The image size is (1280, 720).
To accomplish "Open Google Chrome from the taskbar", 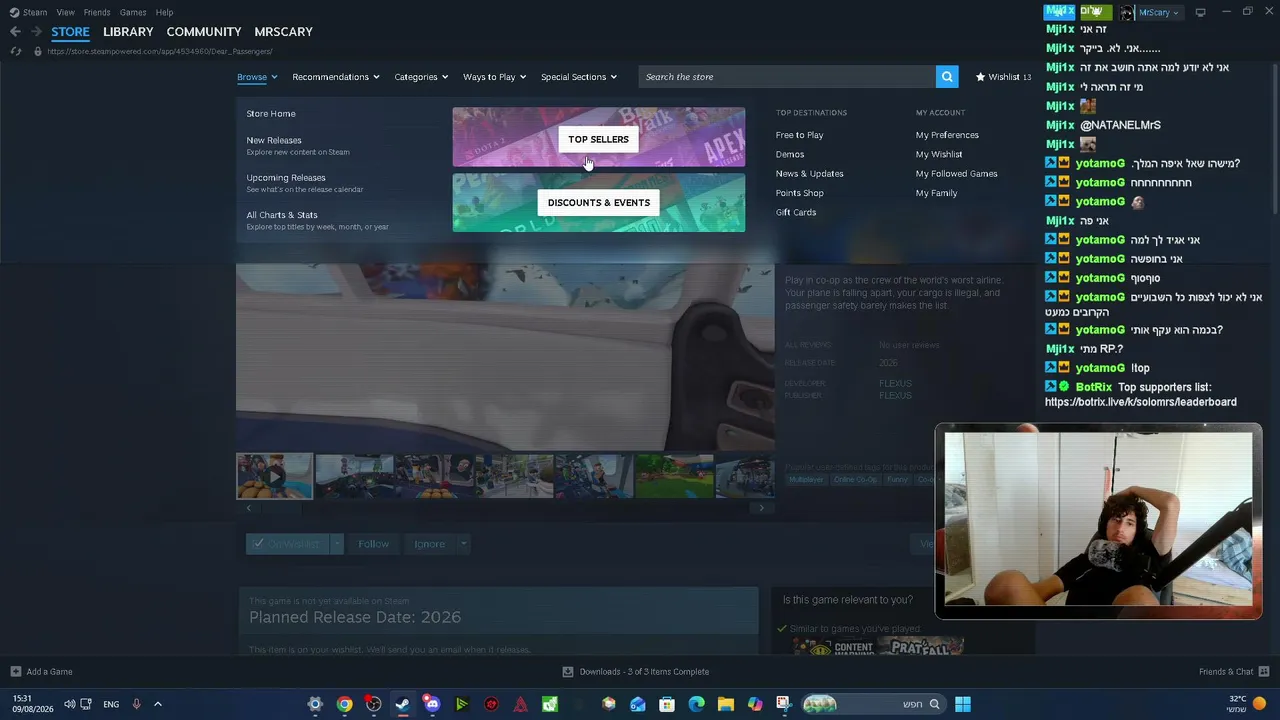I will 344,704.
